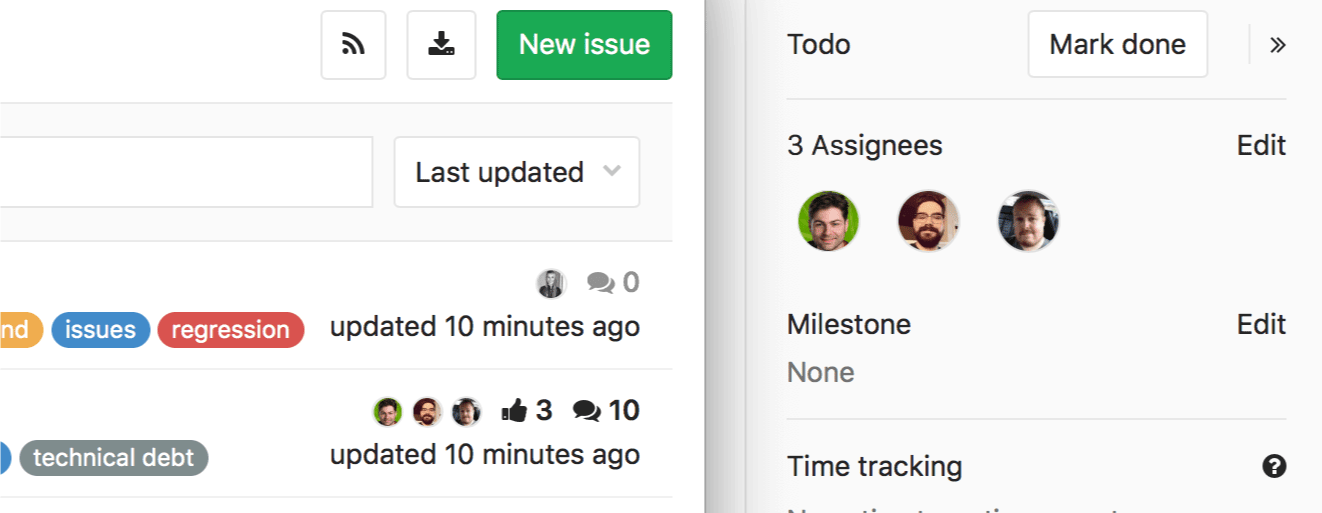Click the first assignee avatar in sidebar

[828, 221]
